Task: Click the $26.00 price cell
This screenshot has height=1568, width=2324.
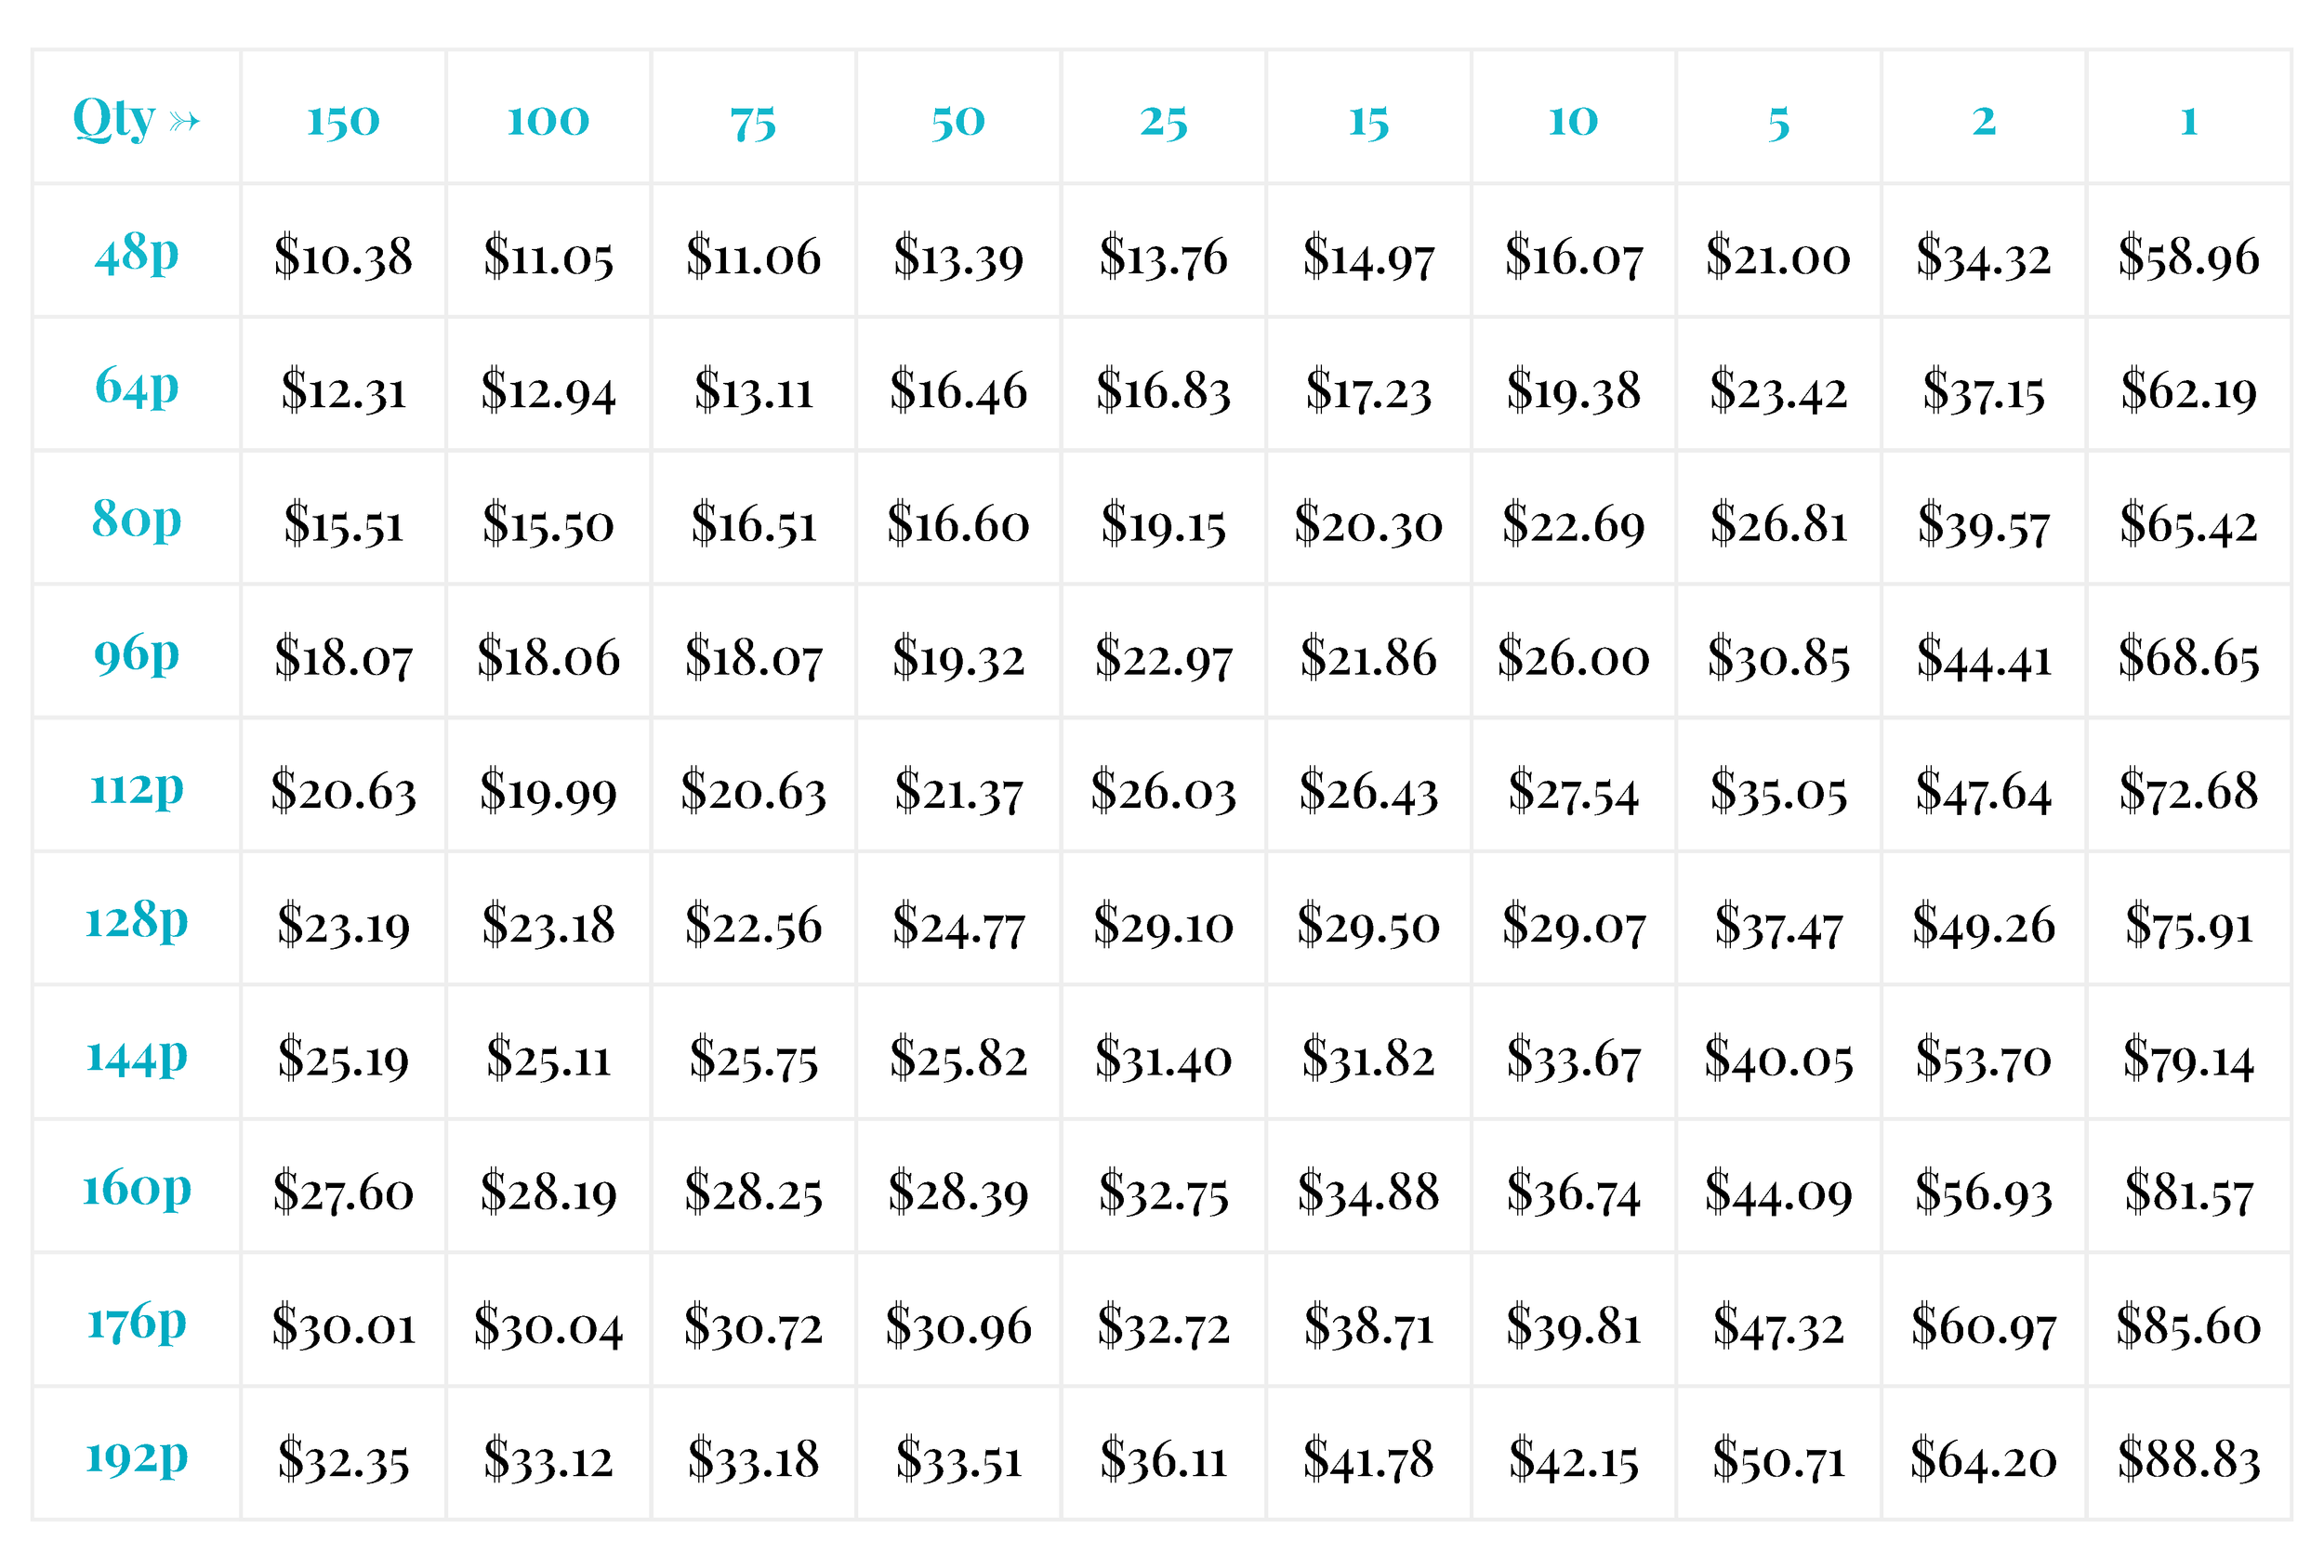Action: [x=1574, y=658]
